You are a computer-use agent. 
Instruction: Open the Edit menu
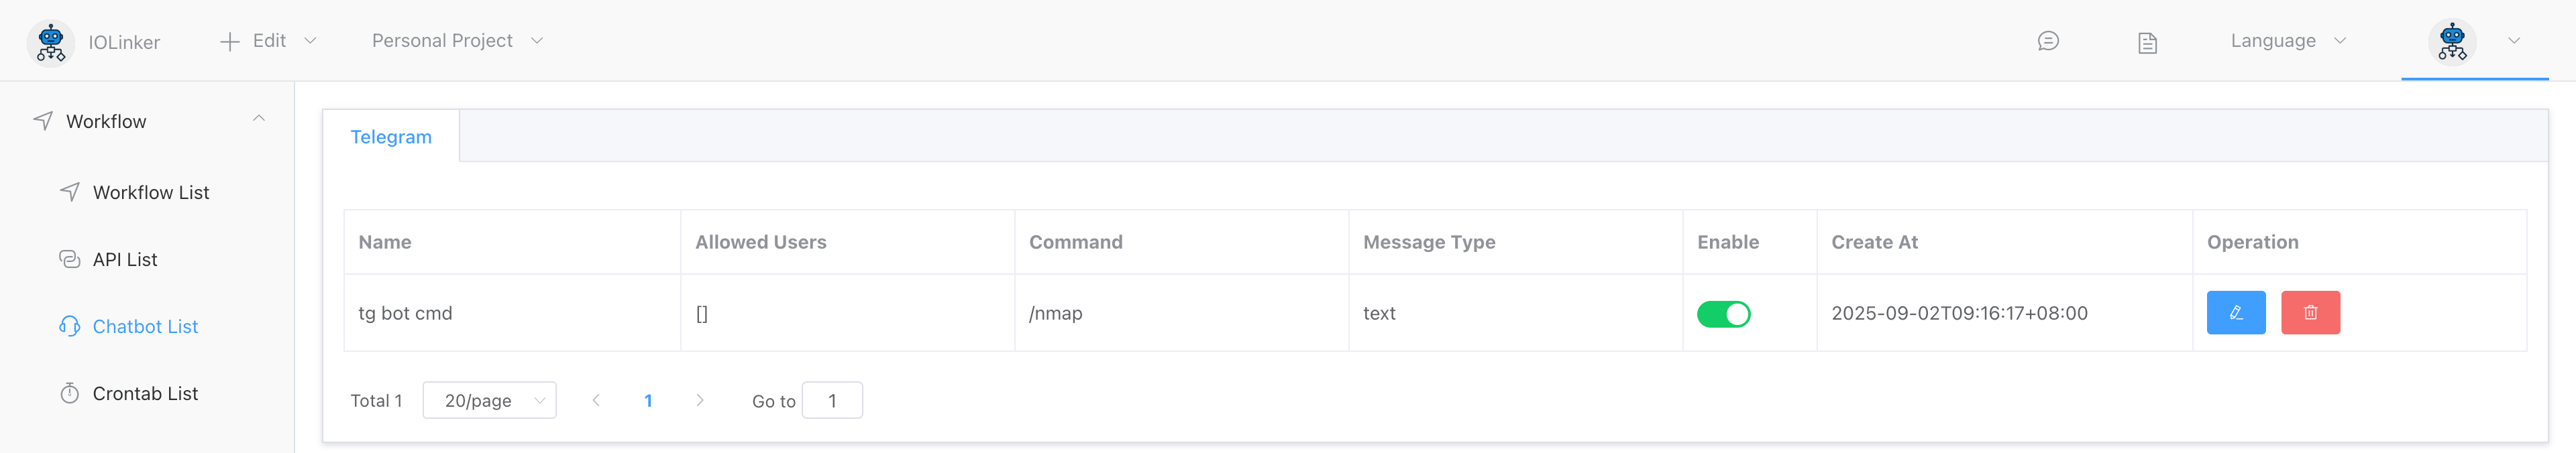270,41
